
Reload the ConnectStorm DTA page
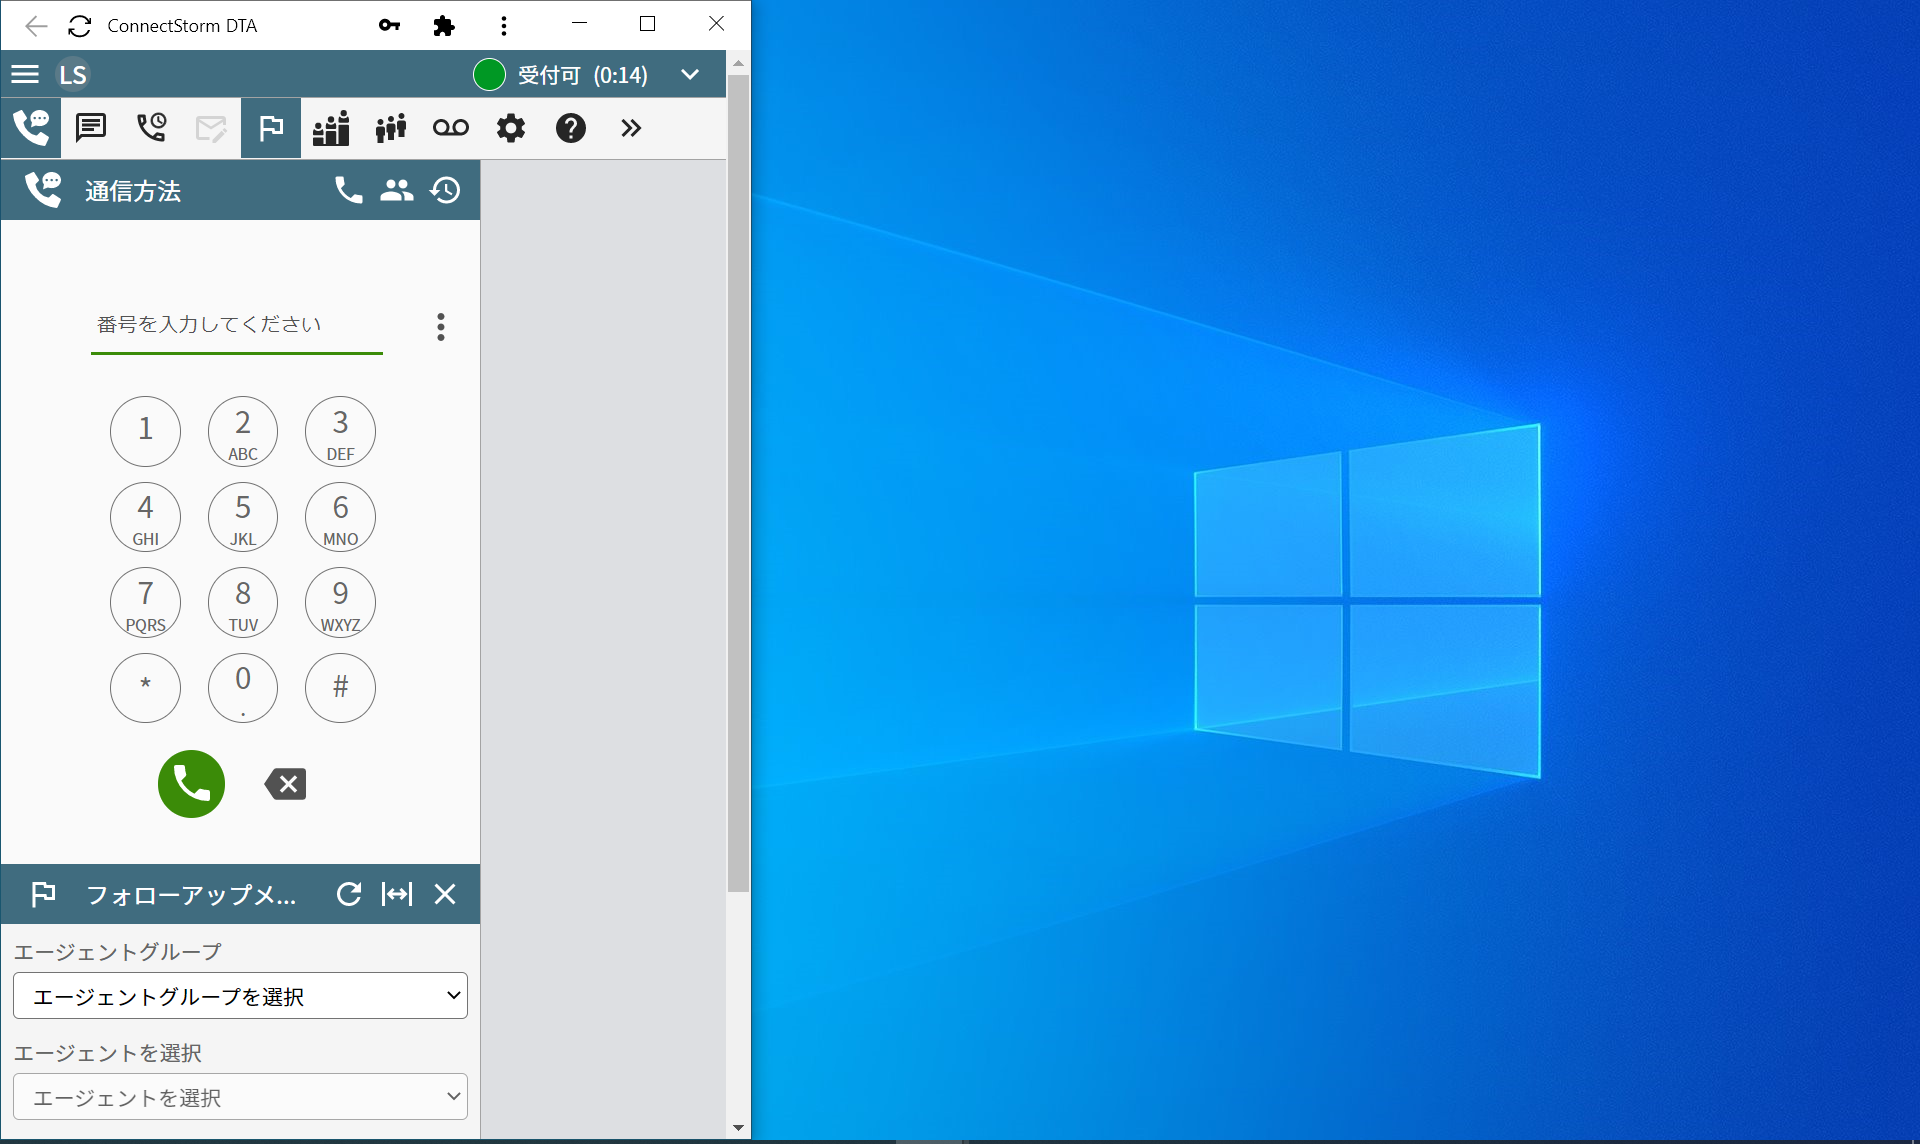(80, 26)
